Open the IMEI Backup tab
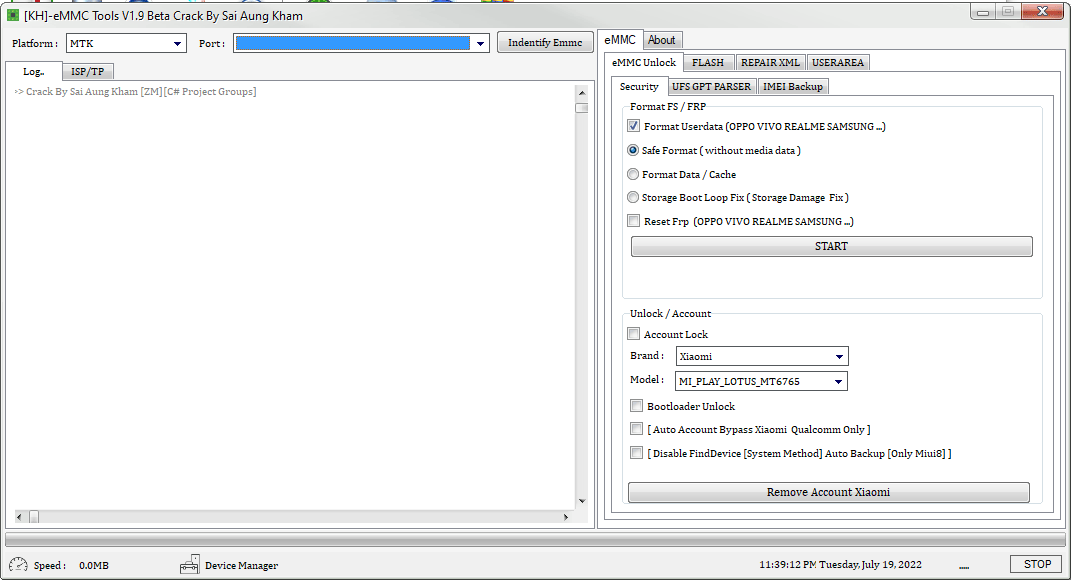This screenshot has width=1071, height=580. pos(793,86)
